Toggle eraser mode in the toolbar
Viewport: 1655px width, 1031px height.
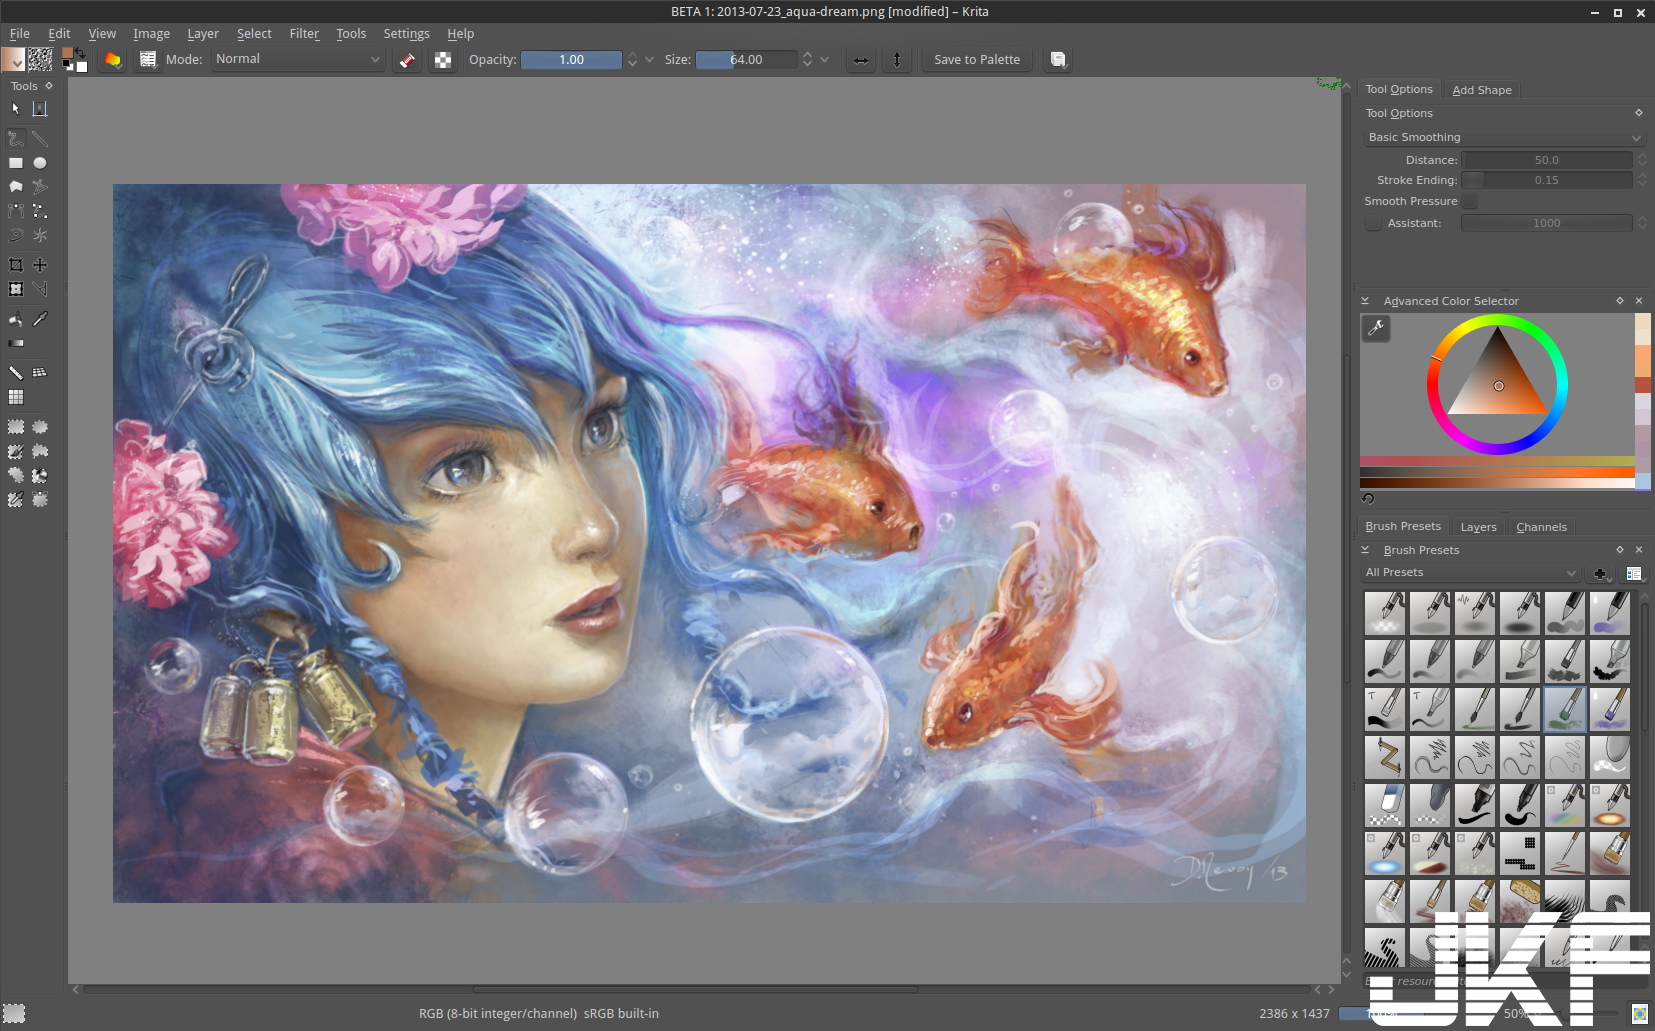click(x=407, y=60)
